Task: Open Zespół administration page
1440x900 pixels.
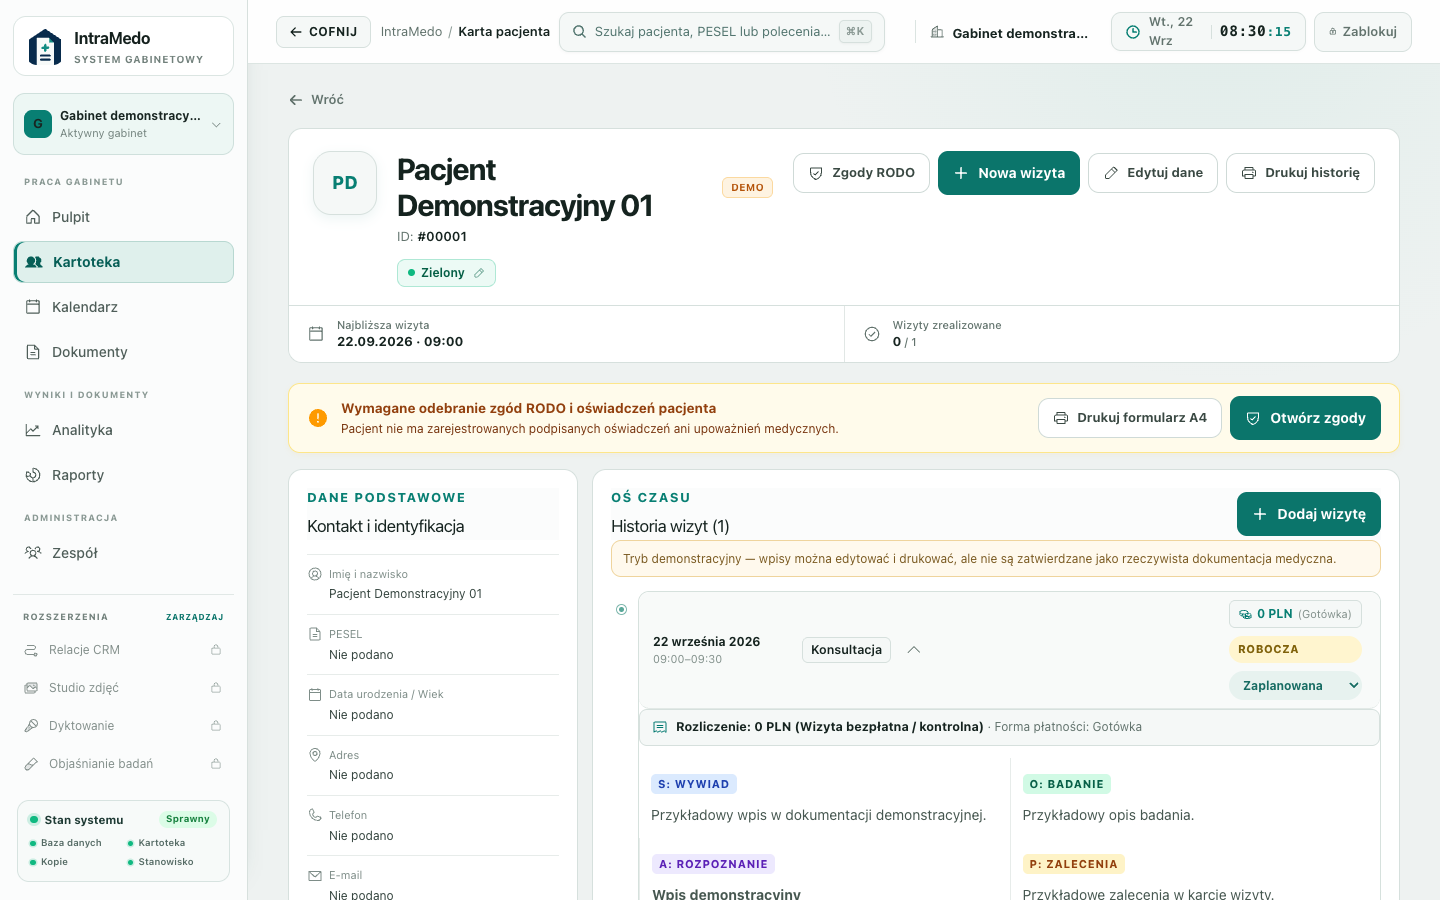Action: click(123, 553)
